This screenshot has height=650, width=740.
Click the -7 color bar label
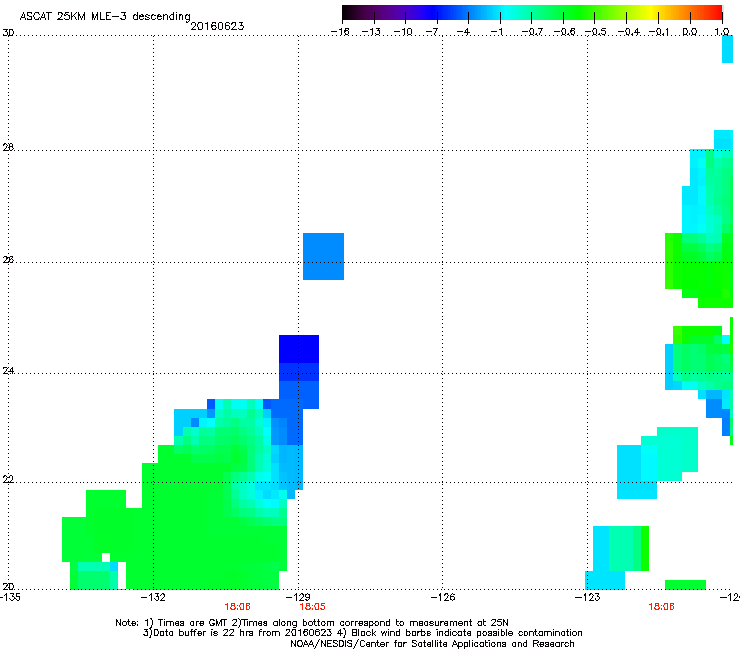(432, 32)
